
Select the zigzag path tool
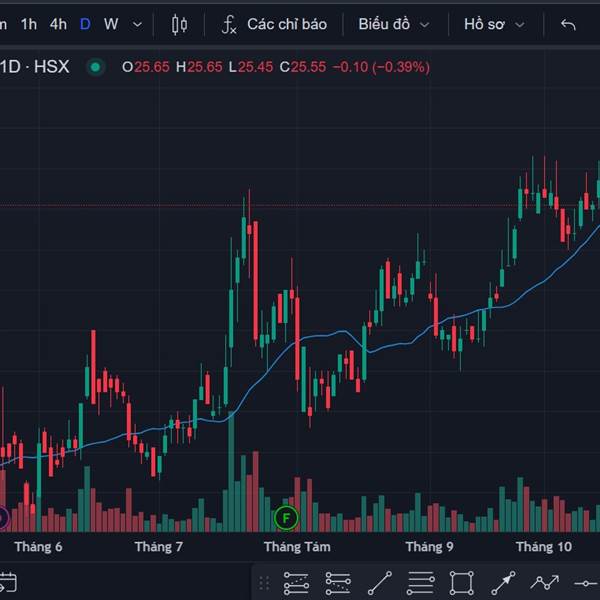tap(545, 582)
